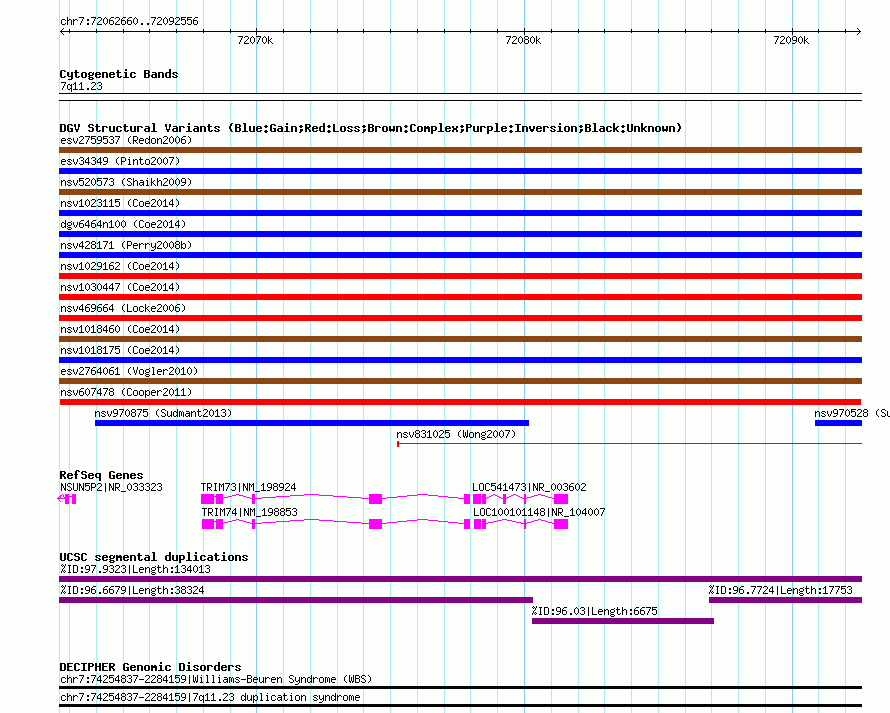Click purple bar under Length:38324 duplication

point(296,600)
